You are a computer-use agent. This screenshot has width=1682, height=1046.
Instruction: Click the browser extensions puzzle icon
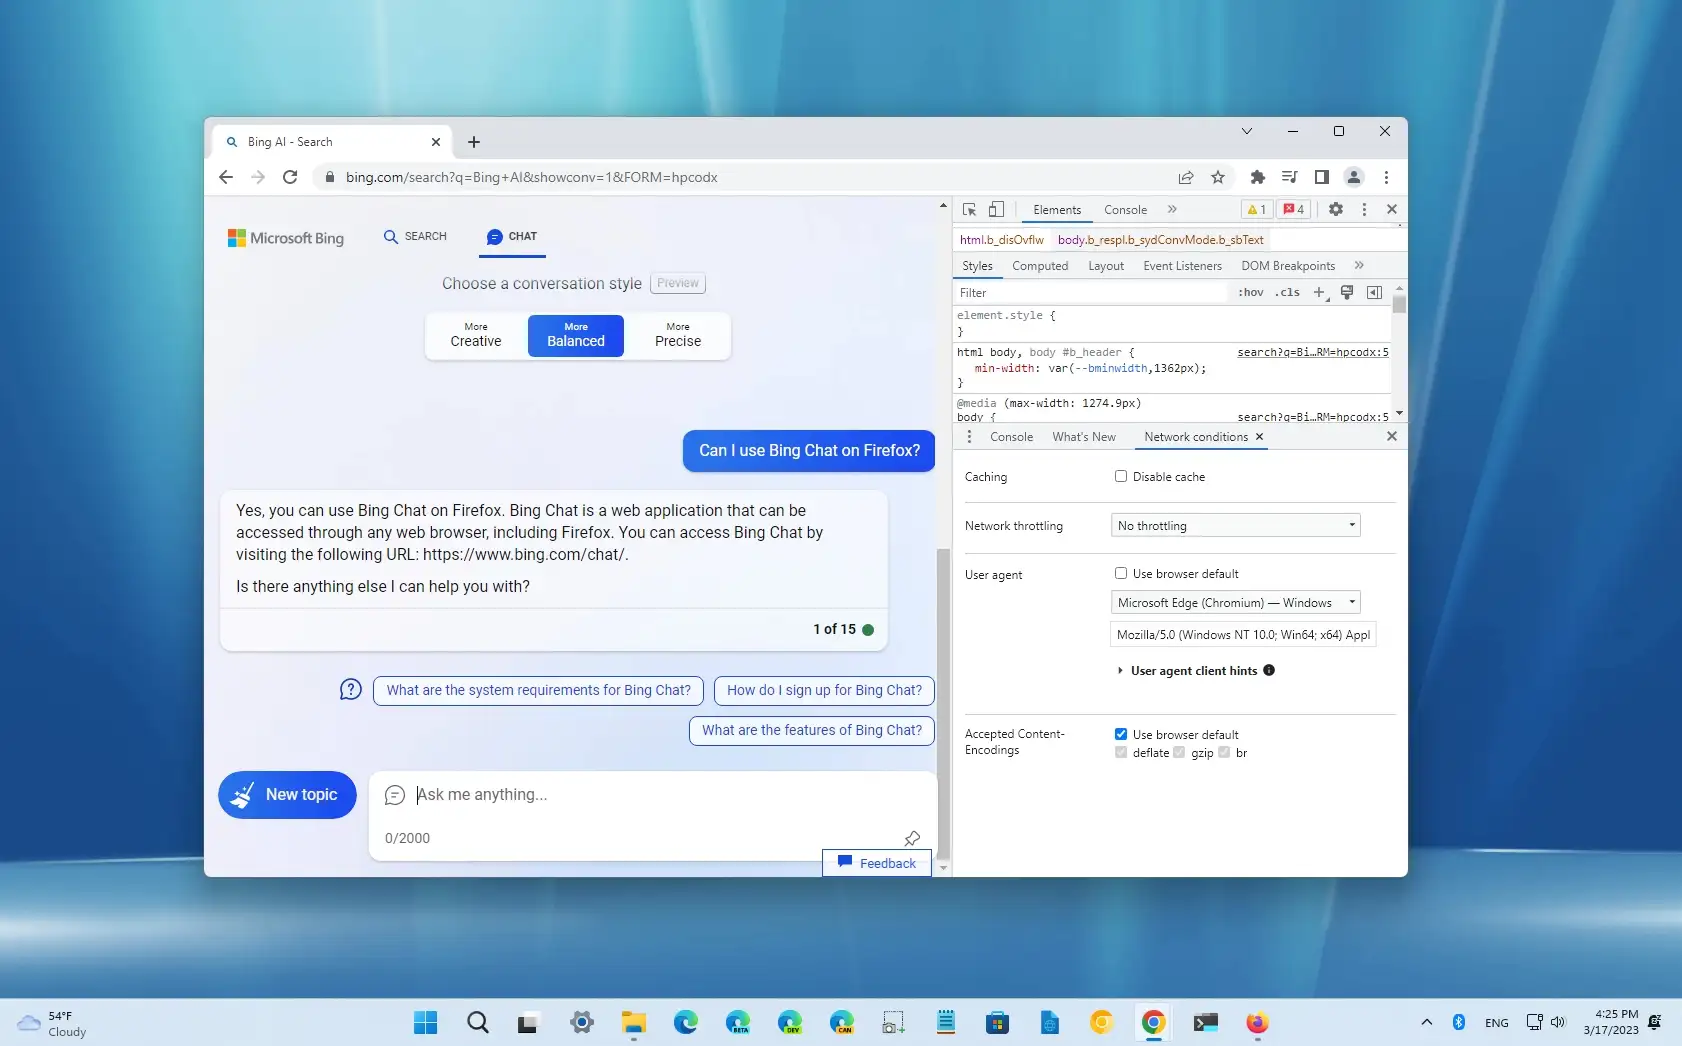coord(1257,177)
